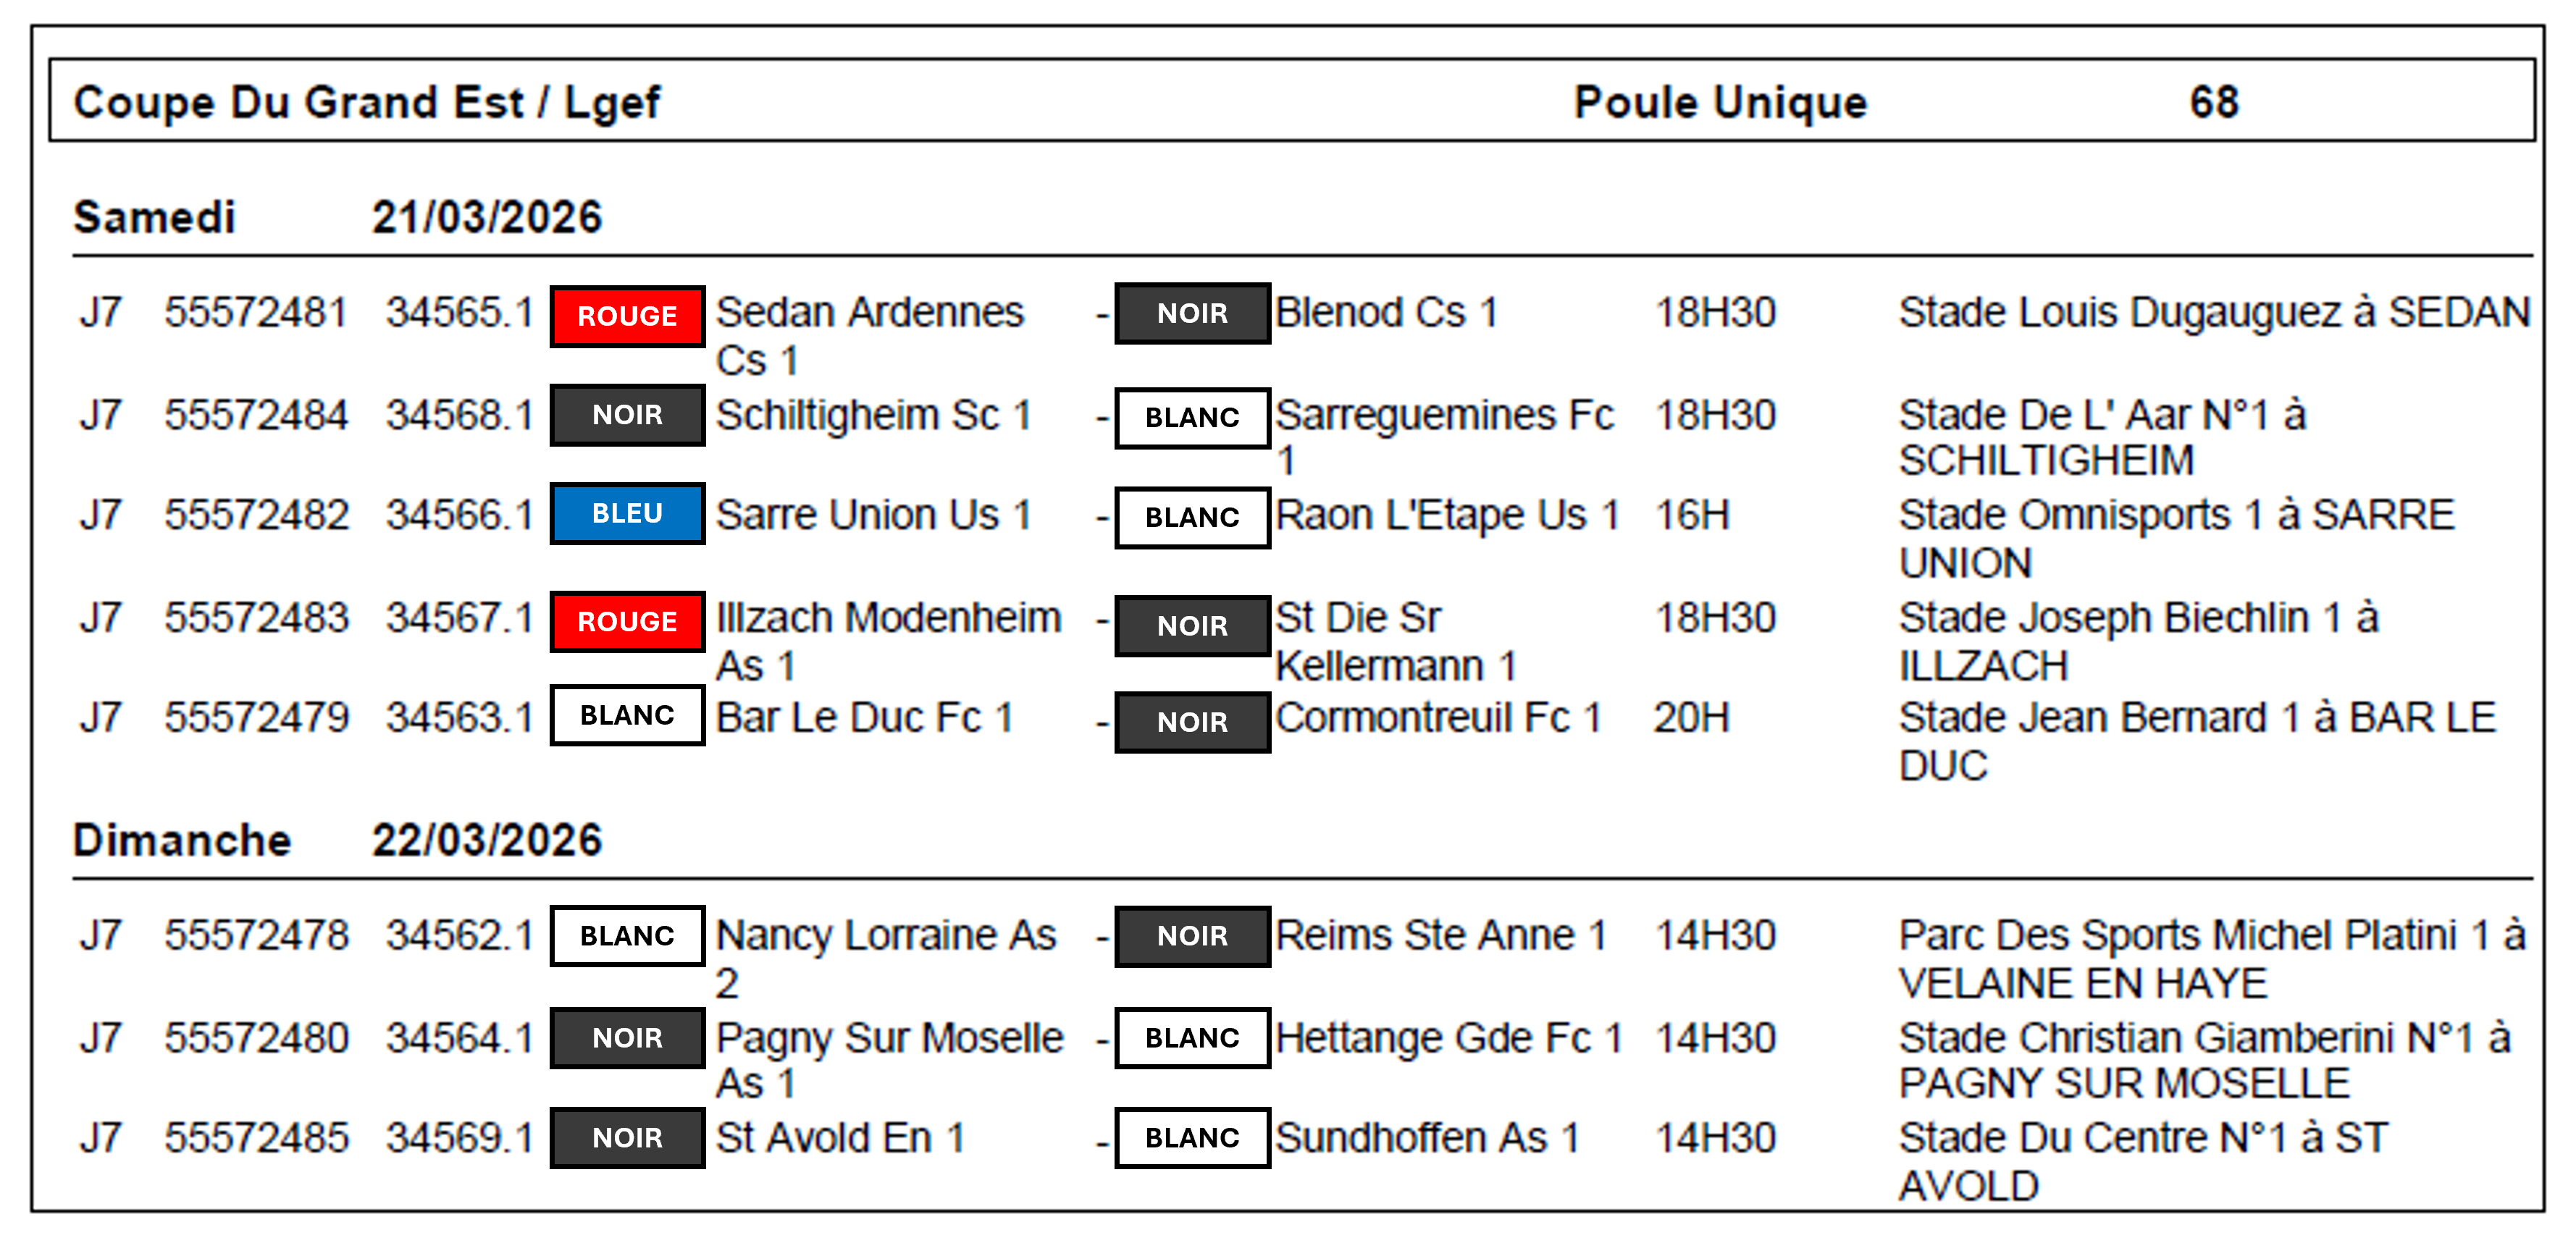The height and width of the screenshot is (1243, 2576).
Task: Click the Dimanche 22/03/2026 date heading
Action: [337, 840]
